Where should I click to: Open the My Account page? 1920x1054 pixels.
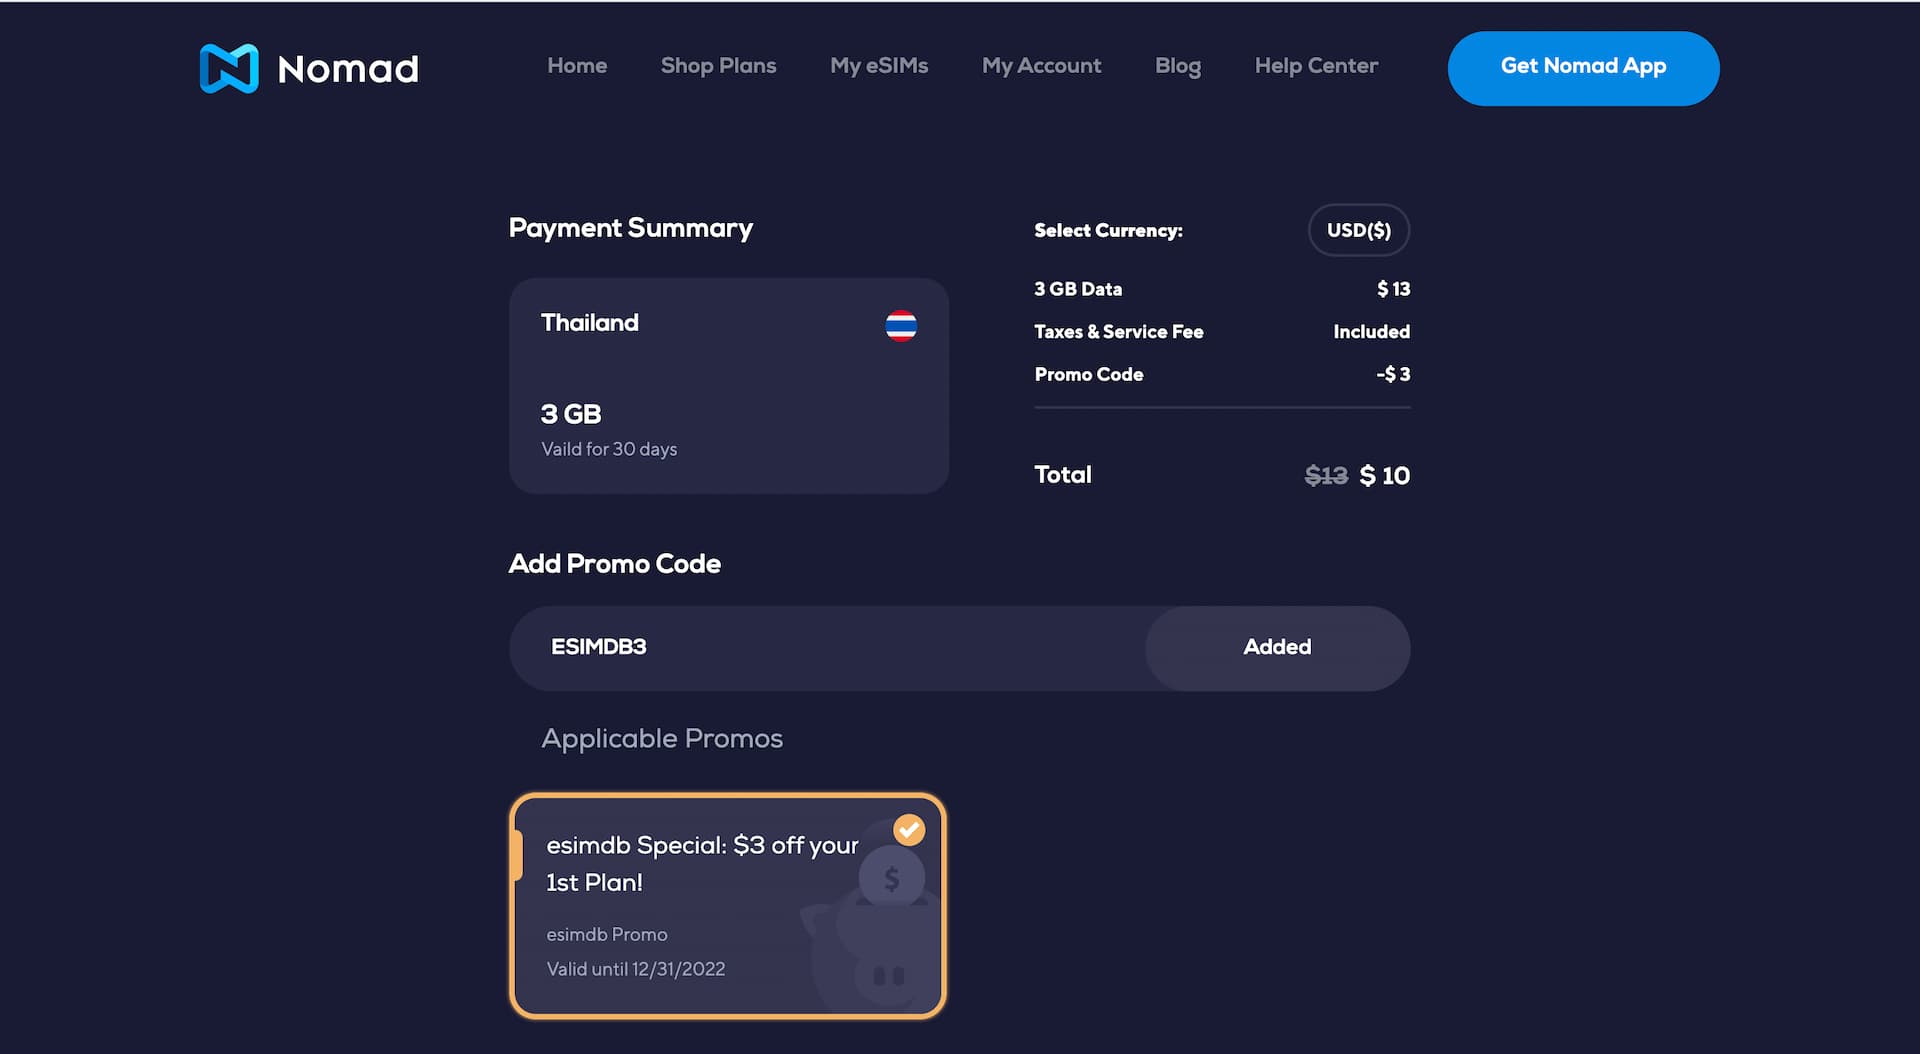1041,66
